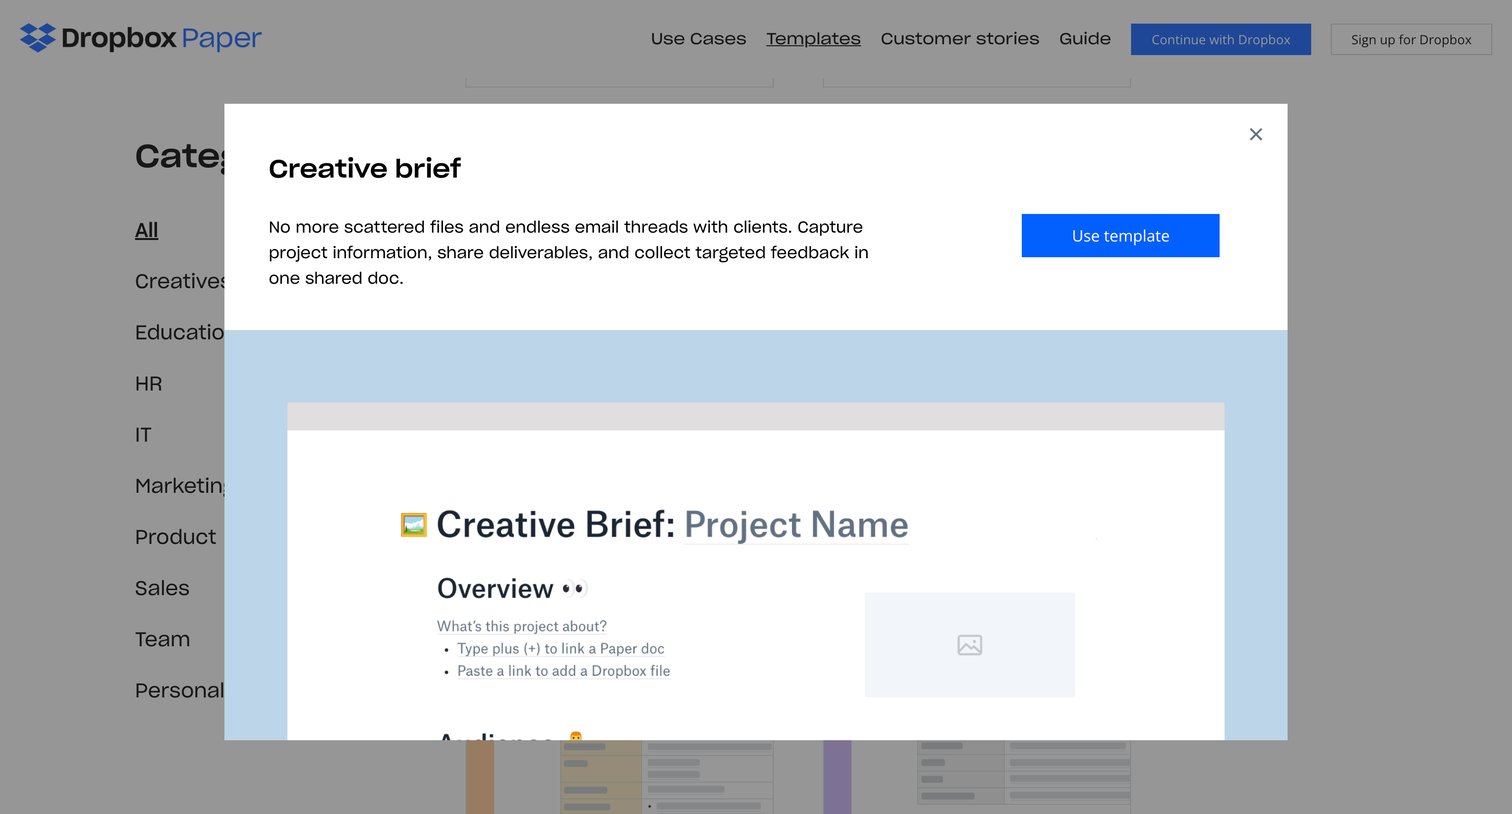Close the Creative brief dialog

click(1256, 134)
